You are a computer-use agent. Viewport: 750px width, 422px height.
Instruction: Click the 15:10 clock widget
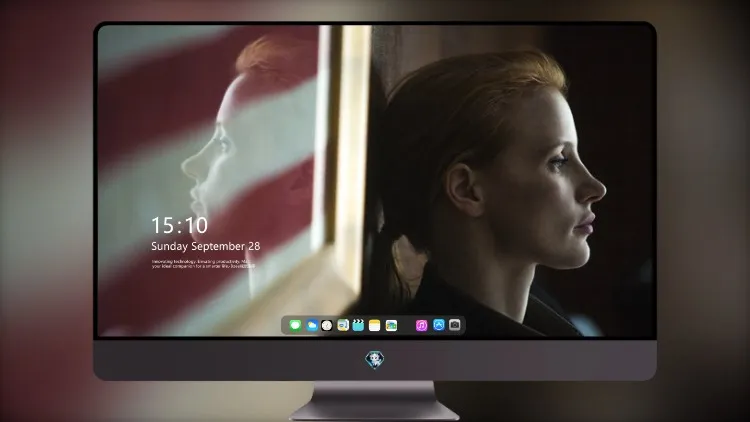[179, 225]
